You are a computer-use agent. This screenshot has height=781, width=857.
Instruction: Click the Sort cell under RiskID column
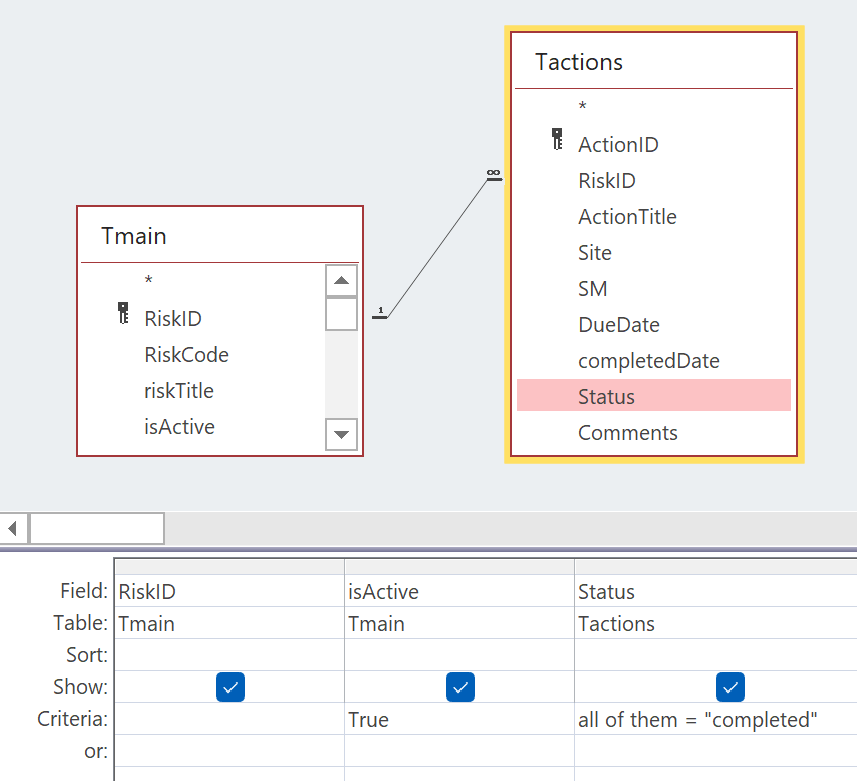coord(229,655)
